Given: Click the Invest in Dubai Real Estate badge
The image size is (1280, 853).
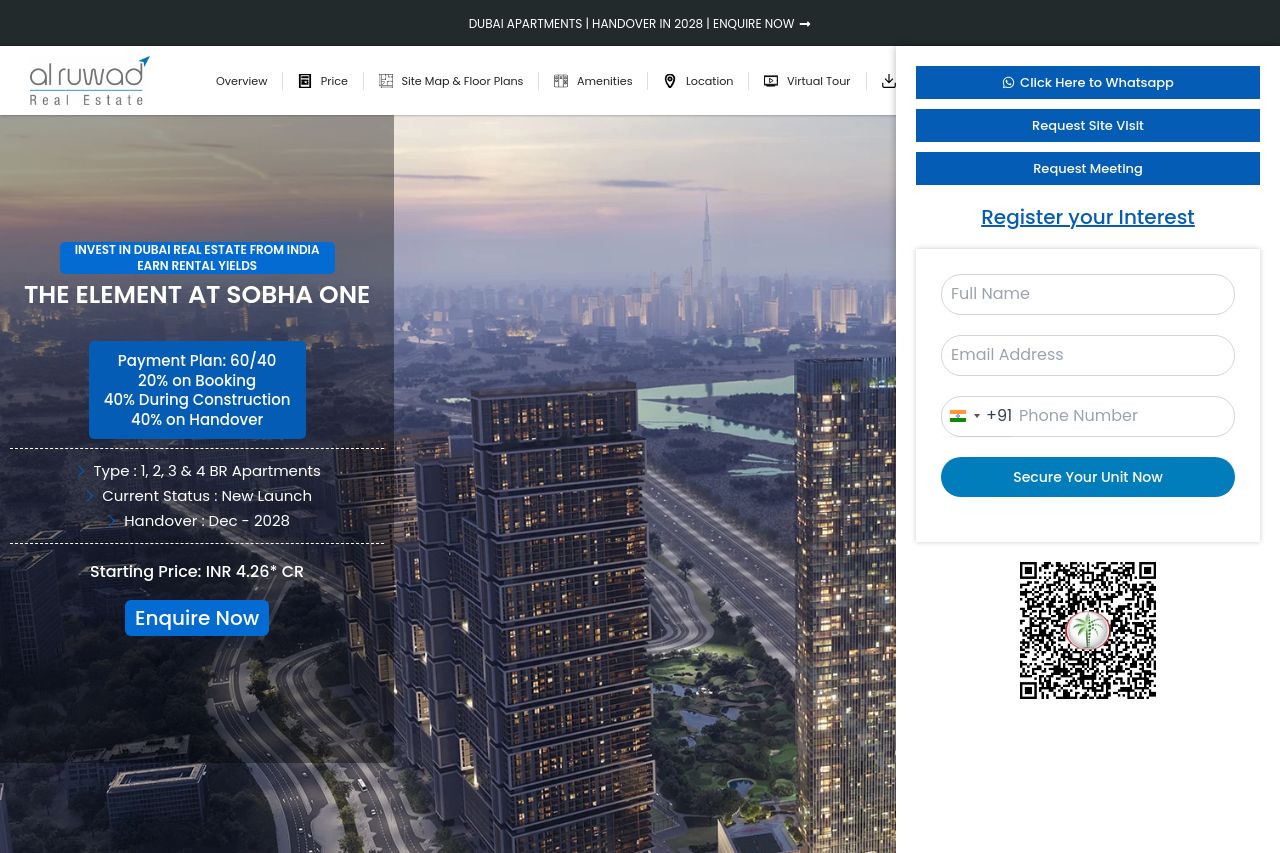Looking at the screenshot, I should coord(197,258).
